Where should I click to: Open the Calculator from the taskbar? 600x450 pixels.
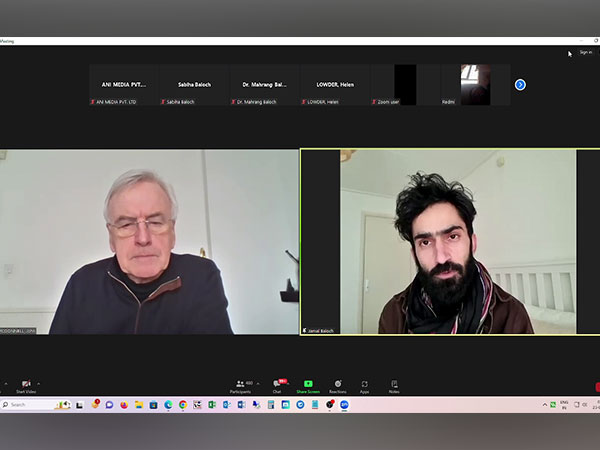(x=271, y=405)
